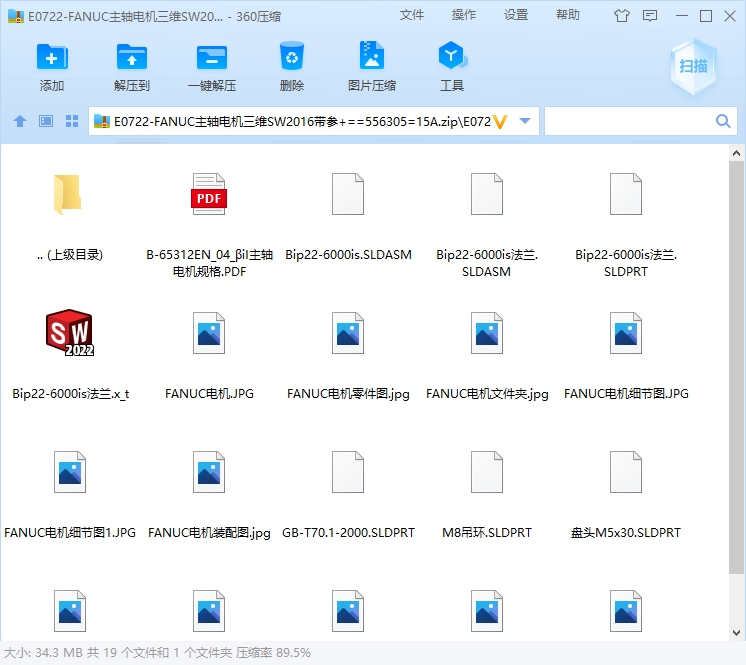Click the 360压缩 app icon in title bar

click(16, 16)
